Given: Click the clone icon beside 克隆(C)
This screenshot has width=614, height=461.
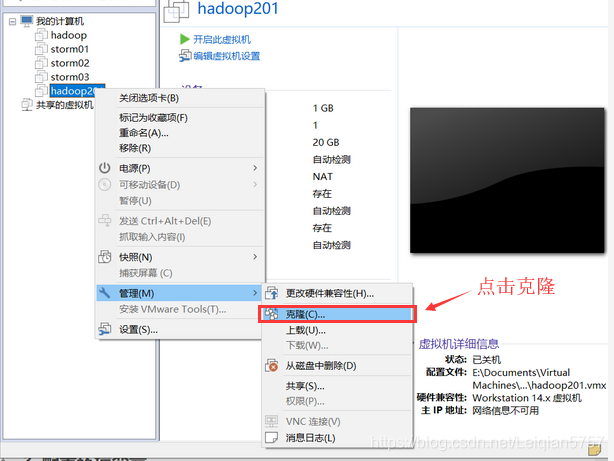Looking at the screenshot, I should pyautogui.click(x=272, y=314).
